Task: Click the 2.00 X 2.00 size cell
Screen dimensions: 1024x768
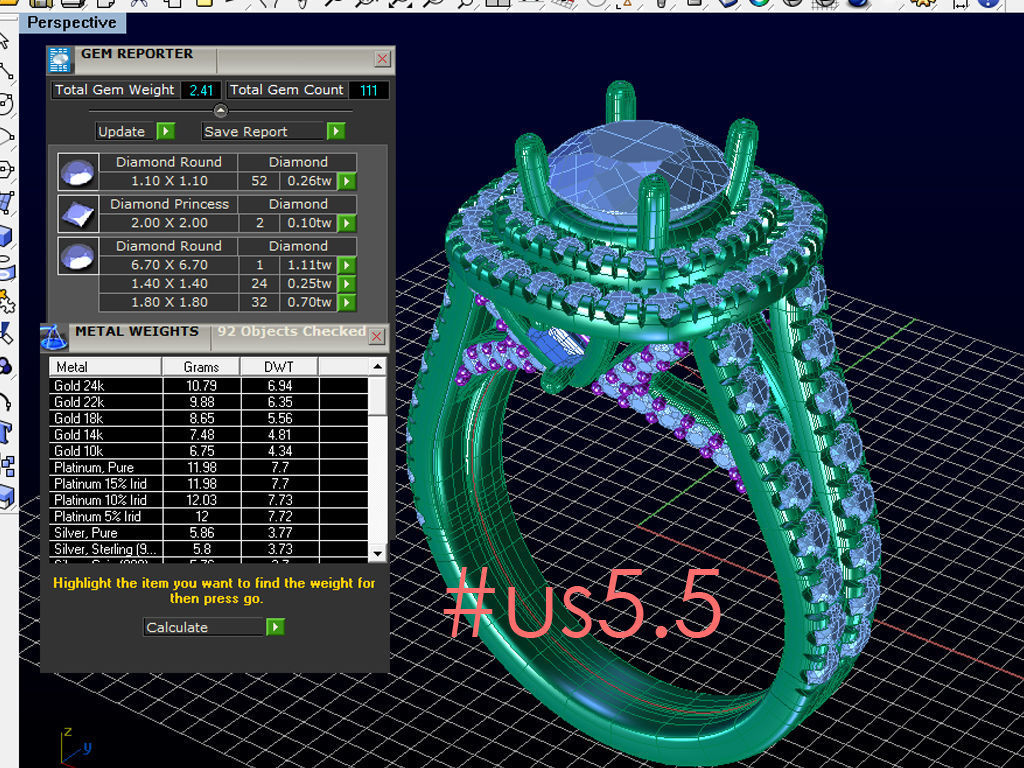Action: (169, 223)
